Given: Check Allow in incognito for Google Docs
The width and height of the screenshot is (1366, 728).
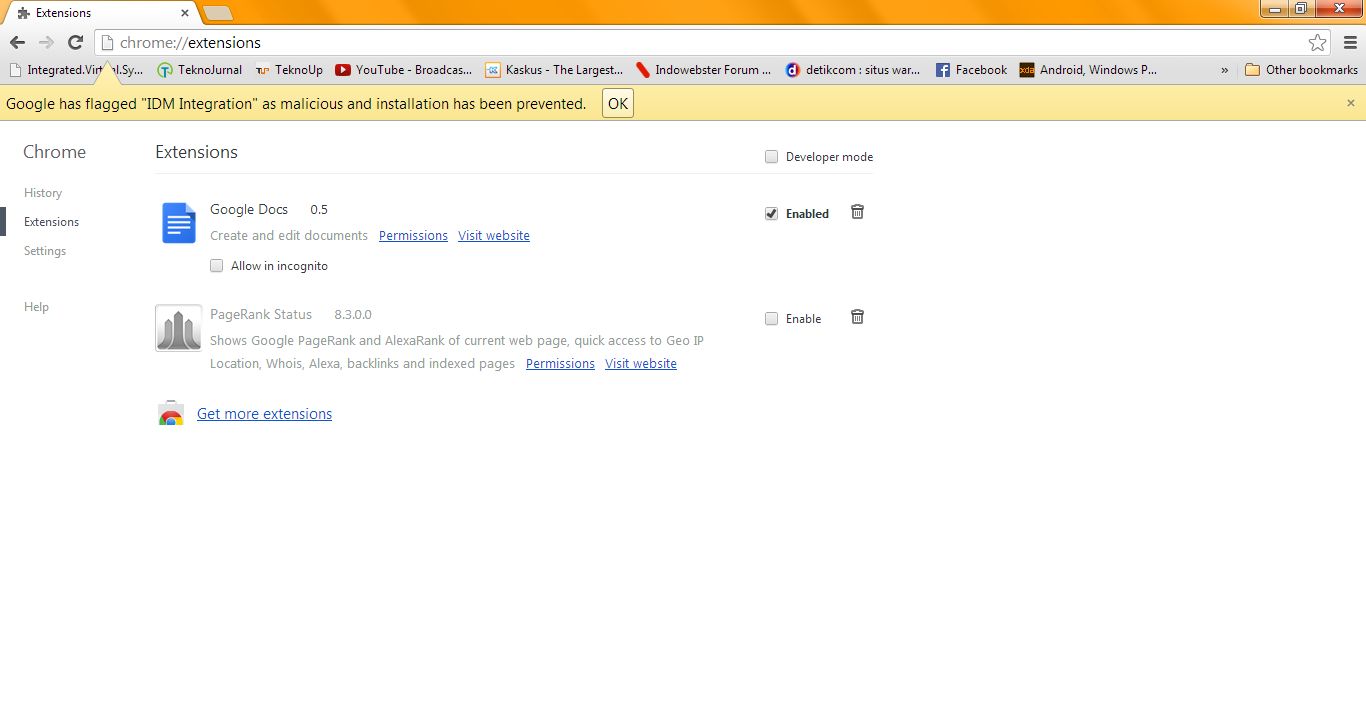Looking at the screenshot, I should click(x=216, y=265).
